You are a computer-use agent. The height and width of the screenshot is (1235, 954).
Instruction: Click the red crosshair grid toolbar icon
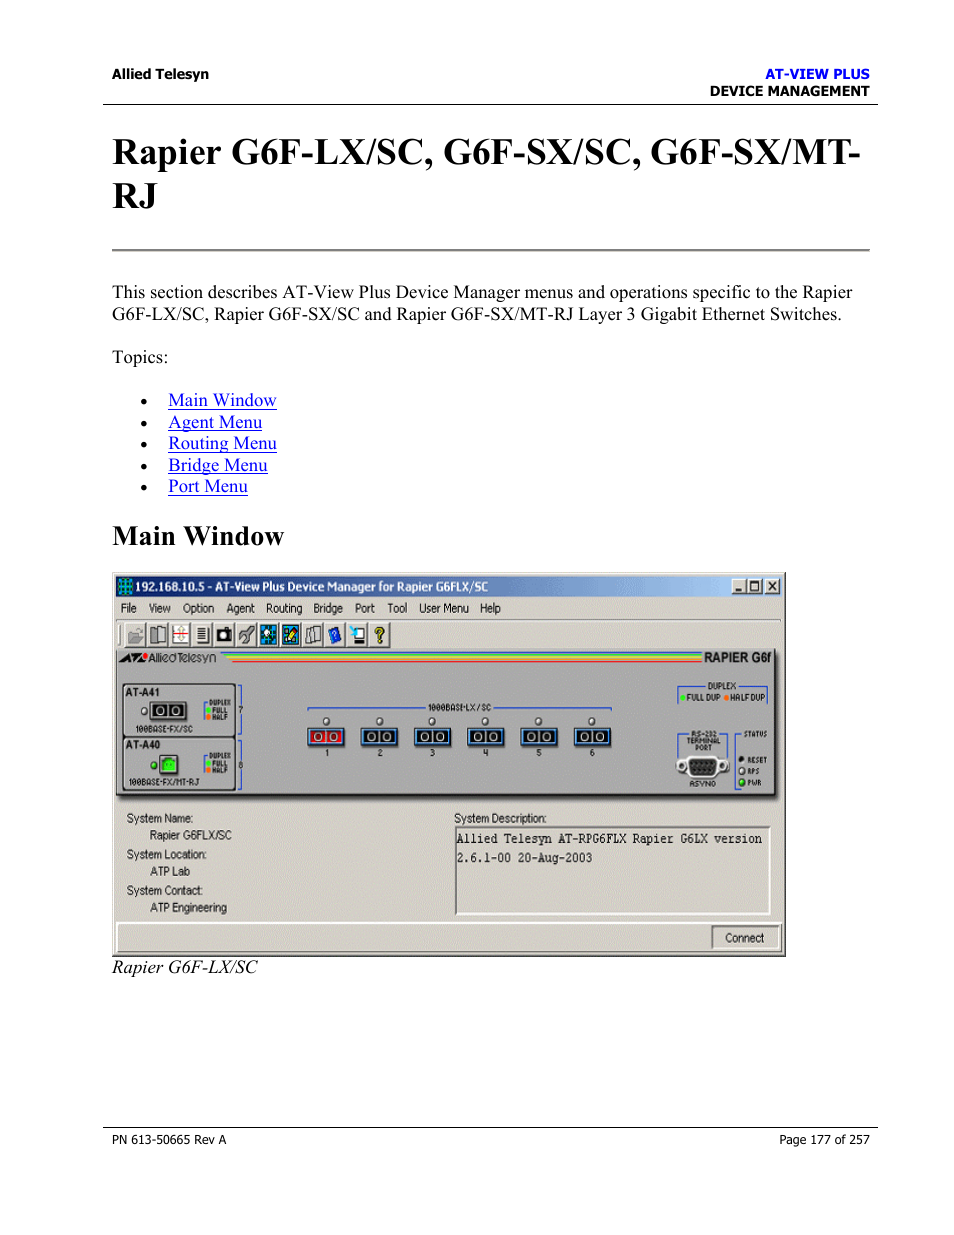pos(180,635)
